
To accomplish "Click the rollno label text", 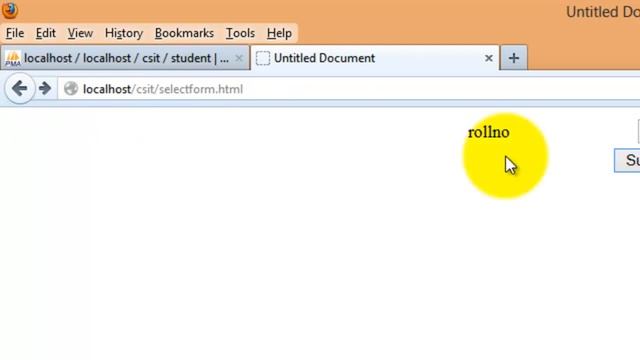I will click(489, 132).
